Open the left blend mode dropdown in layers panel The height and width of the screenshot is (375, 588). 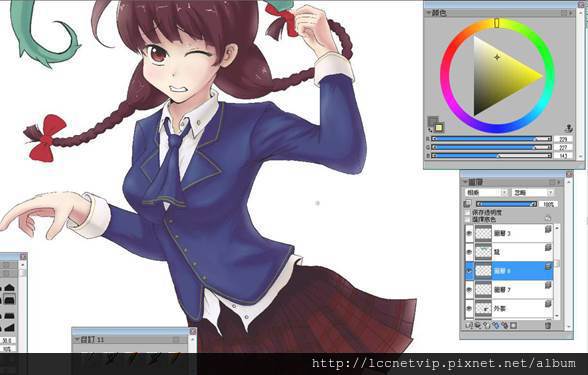[486, 192]
